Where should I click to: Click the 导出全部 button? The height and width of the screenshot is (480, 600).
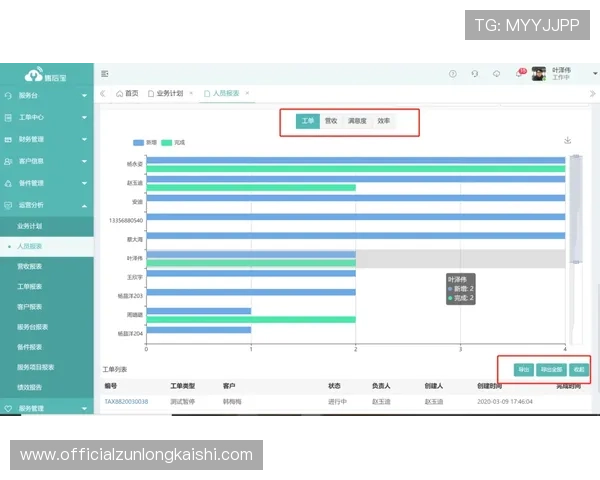point(551,369)
